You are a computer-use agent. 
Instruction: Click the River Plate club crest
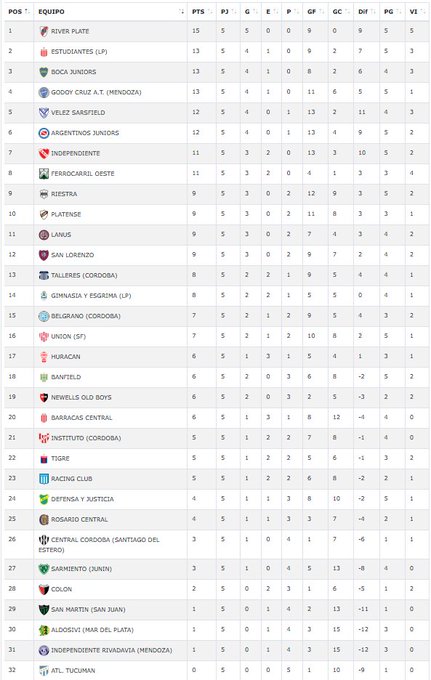[44, 31]
